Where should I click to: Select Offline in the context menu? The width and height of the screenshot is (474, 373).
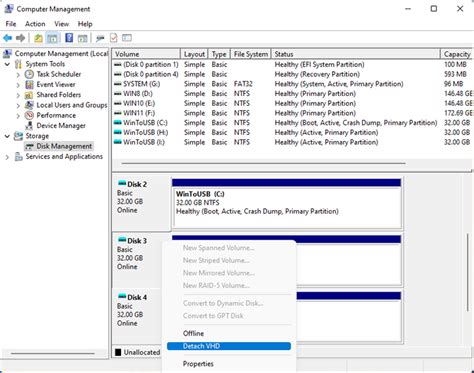(x=193, y=333)
